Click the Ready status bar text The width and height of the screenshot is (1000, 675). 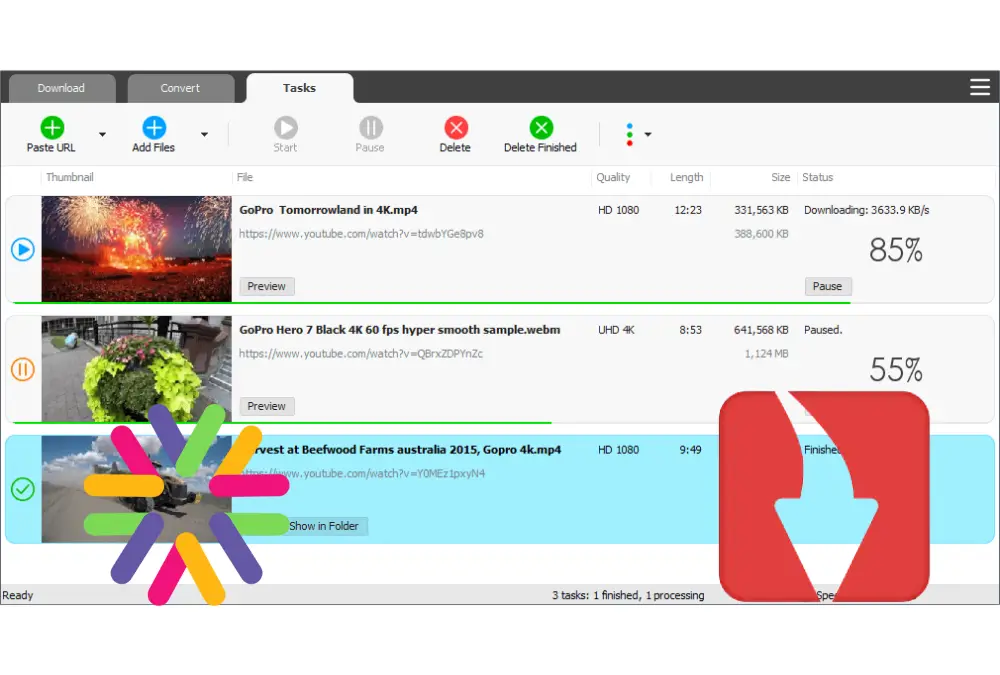click(x=17, y=595)
